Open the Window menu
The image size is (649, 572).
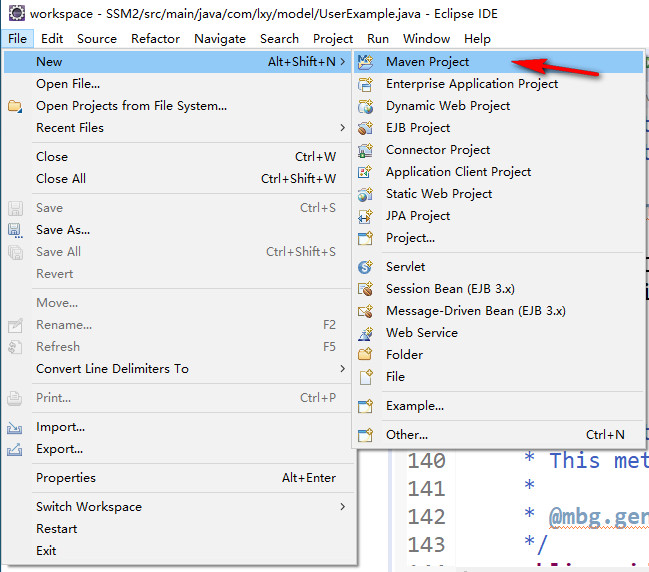pyautogui.click(x=427, y=39)
